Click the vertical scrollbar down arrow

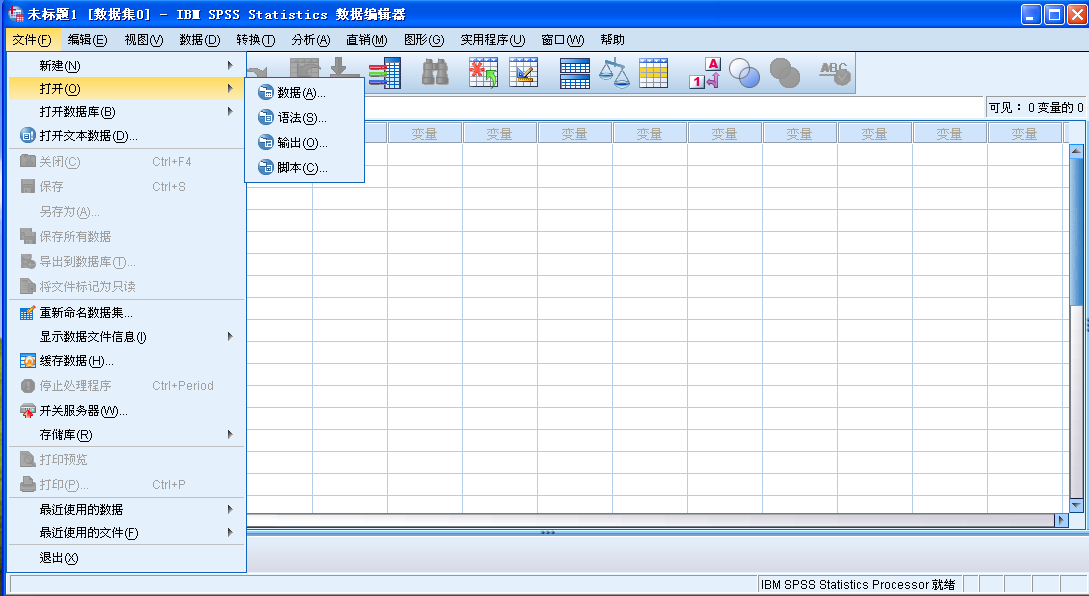pyautogui.click(x=1076, y=505)
